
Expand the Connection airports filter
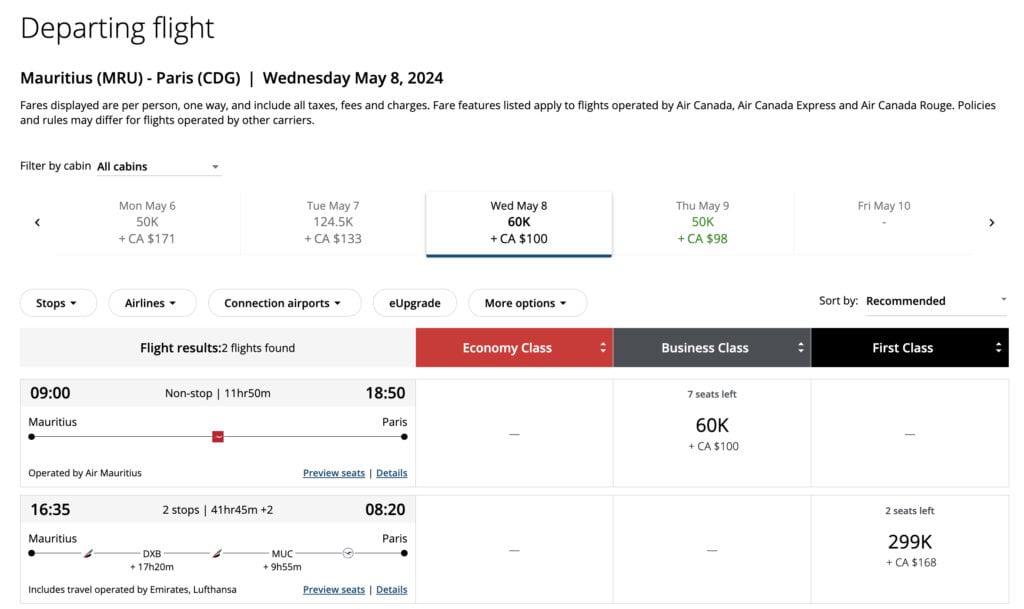coord(283,302)
